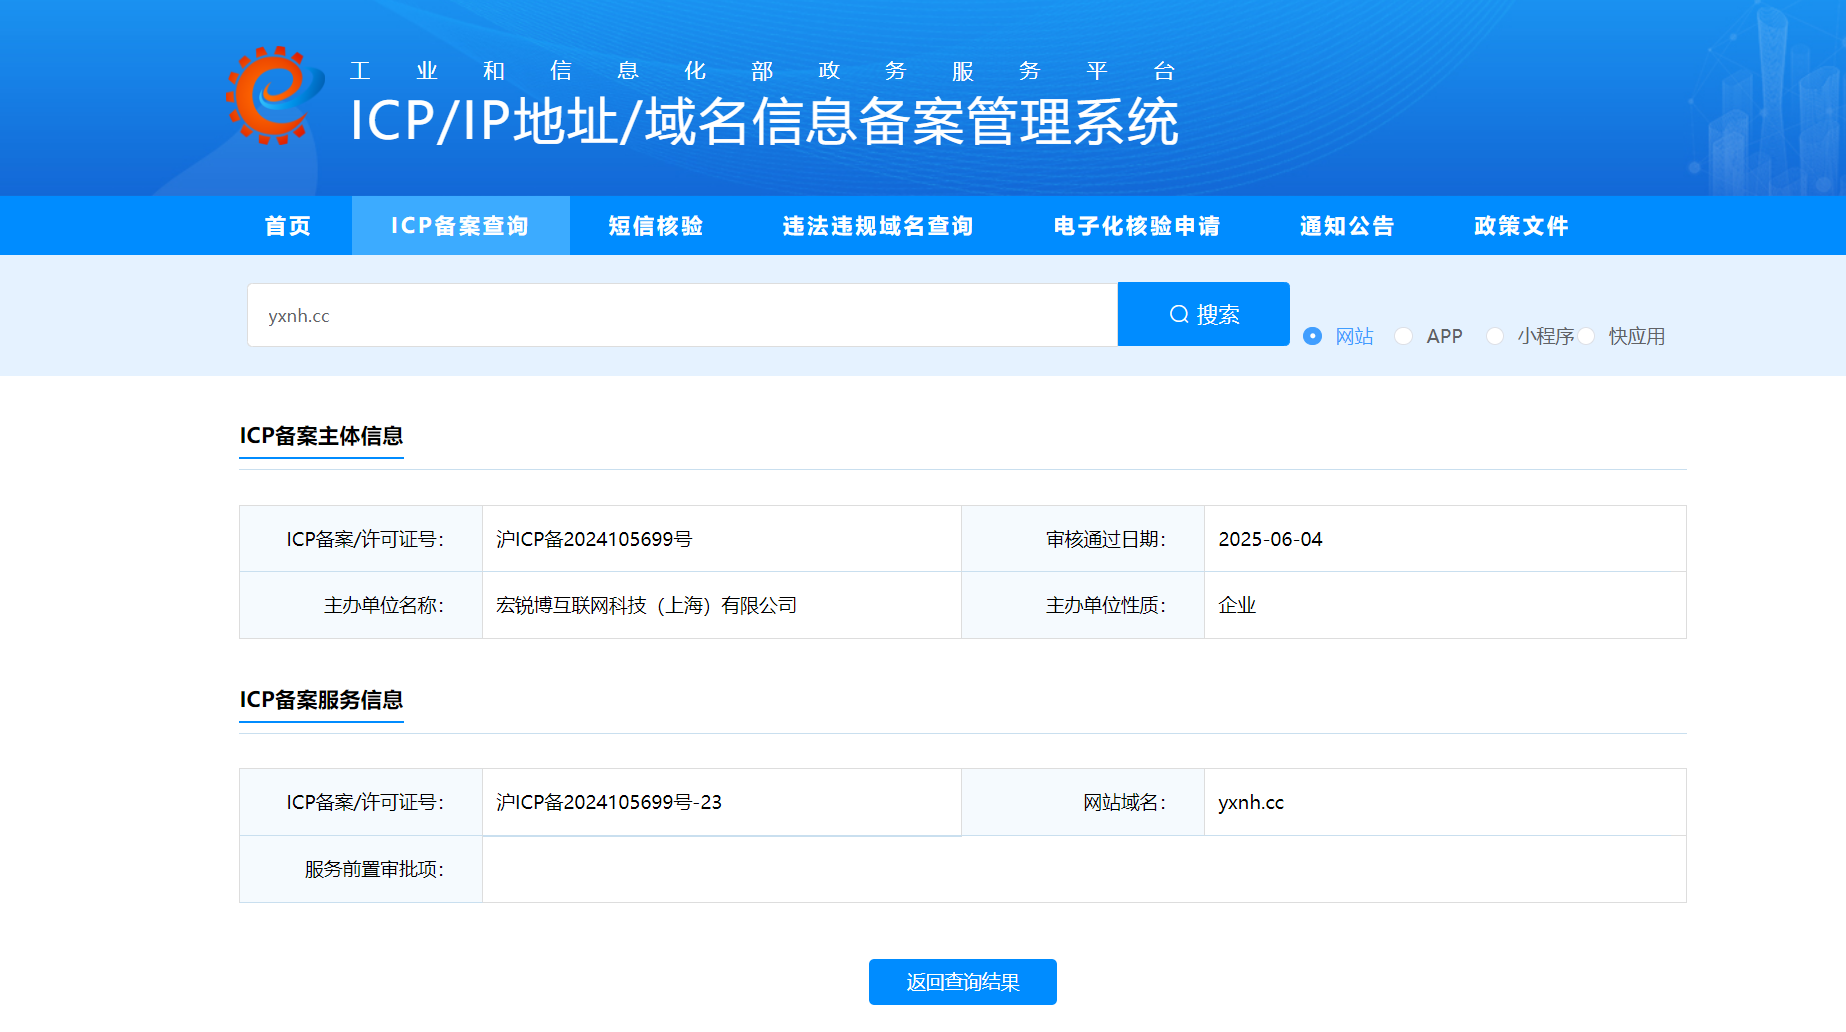Viewport: 1846px width, 1032px height.
Task: Click company name 宏锐博互联网科技（上海）有限公司
Action: pos(647,605)
